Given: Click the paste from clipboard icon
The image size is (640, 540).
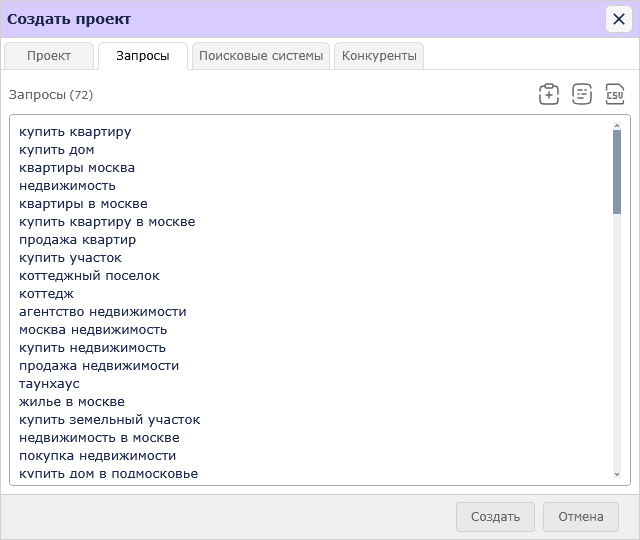Looking at the screenshot, I should pyautogui.click(x=549, y=94).
